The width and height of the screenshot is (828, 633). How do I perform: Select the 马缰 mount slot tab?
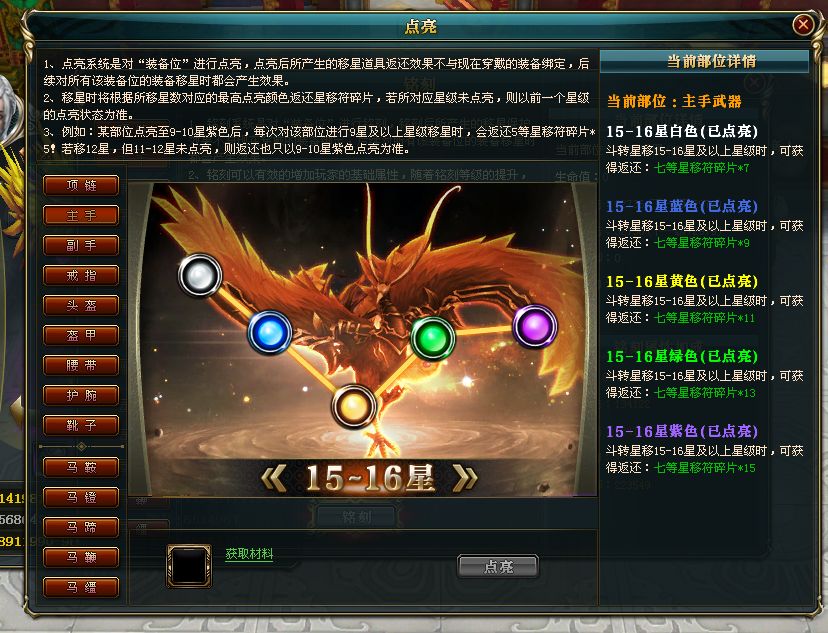81,587
